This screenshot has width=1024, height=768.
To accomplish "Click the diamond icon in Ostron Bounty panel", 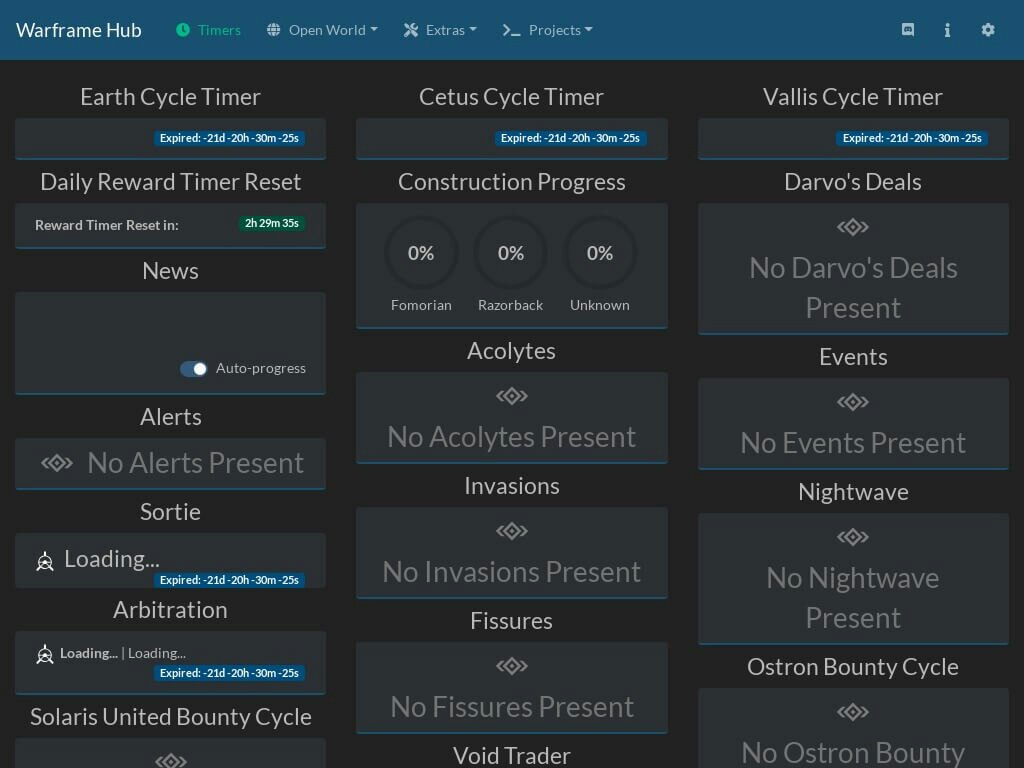I will (x=853, y=711).
